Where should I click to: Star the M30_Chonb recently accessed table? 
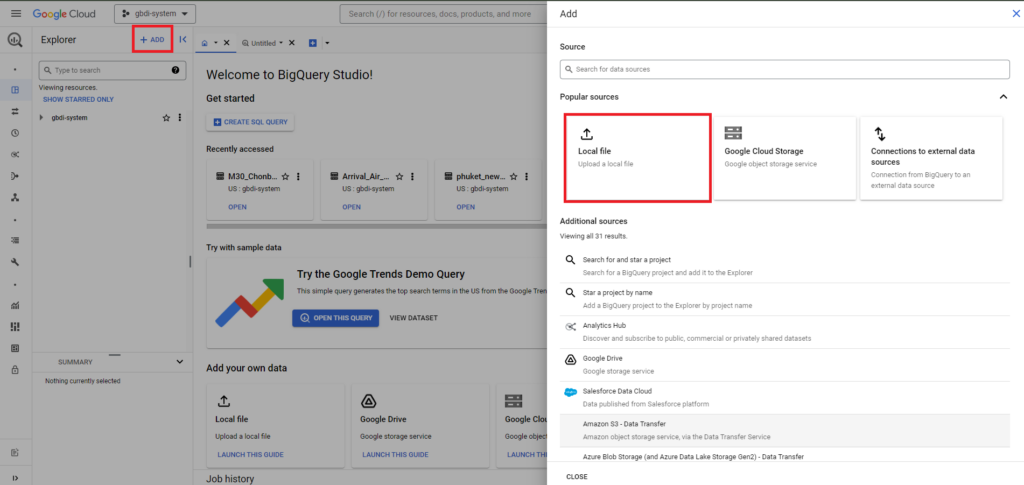coord(285,176)
